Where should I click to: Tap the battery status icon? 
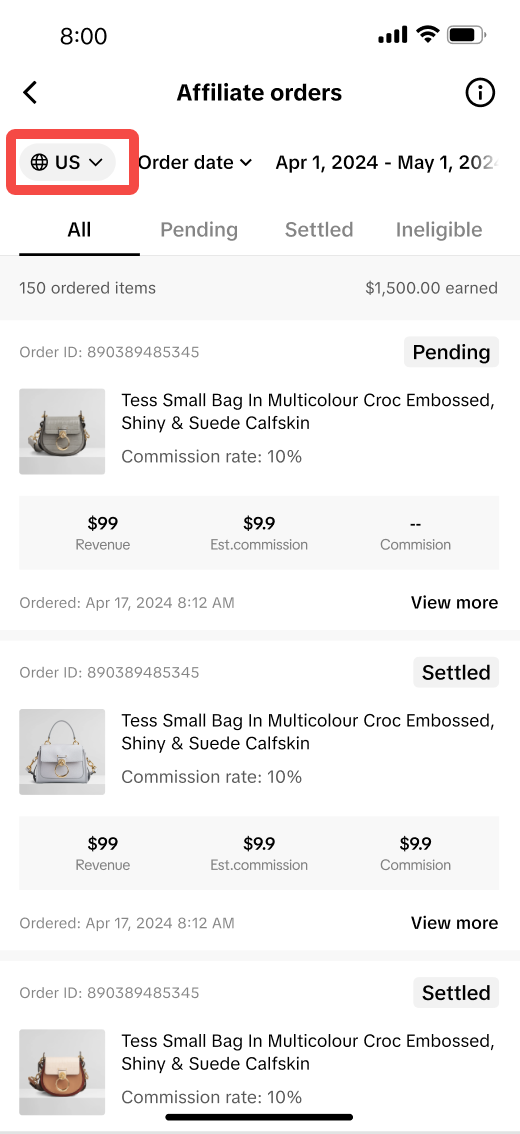click(x=466, y=35)
